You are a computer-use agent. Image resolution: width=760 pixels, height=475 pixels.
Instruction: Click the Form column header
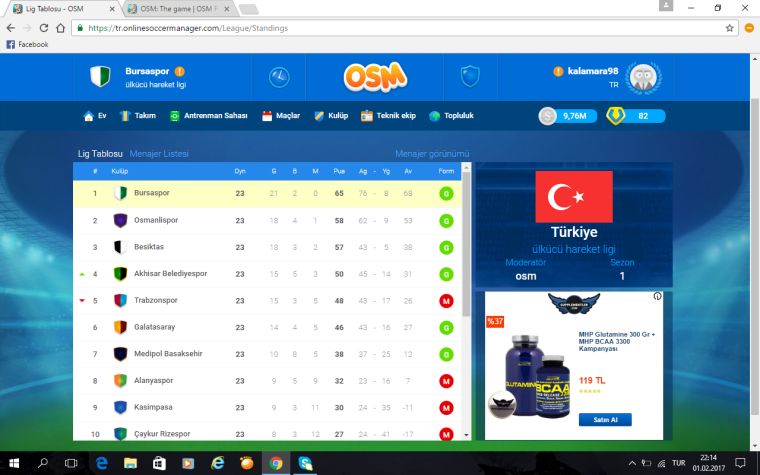tap(446, 171)
